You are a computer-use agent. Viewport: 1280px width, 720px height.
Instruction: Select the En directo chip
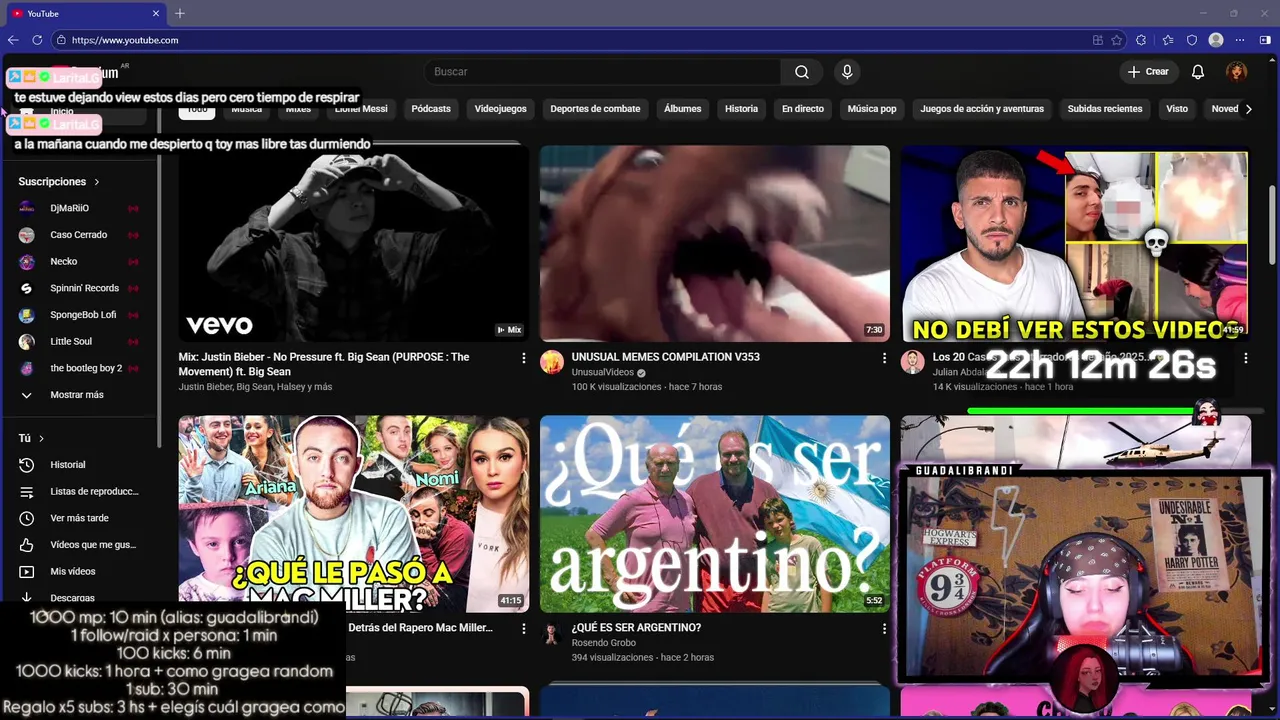pos(803,109)
